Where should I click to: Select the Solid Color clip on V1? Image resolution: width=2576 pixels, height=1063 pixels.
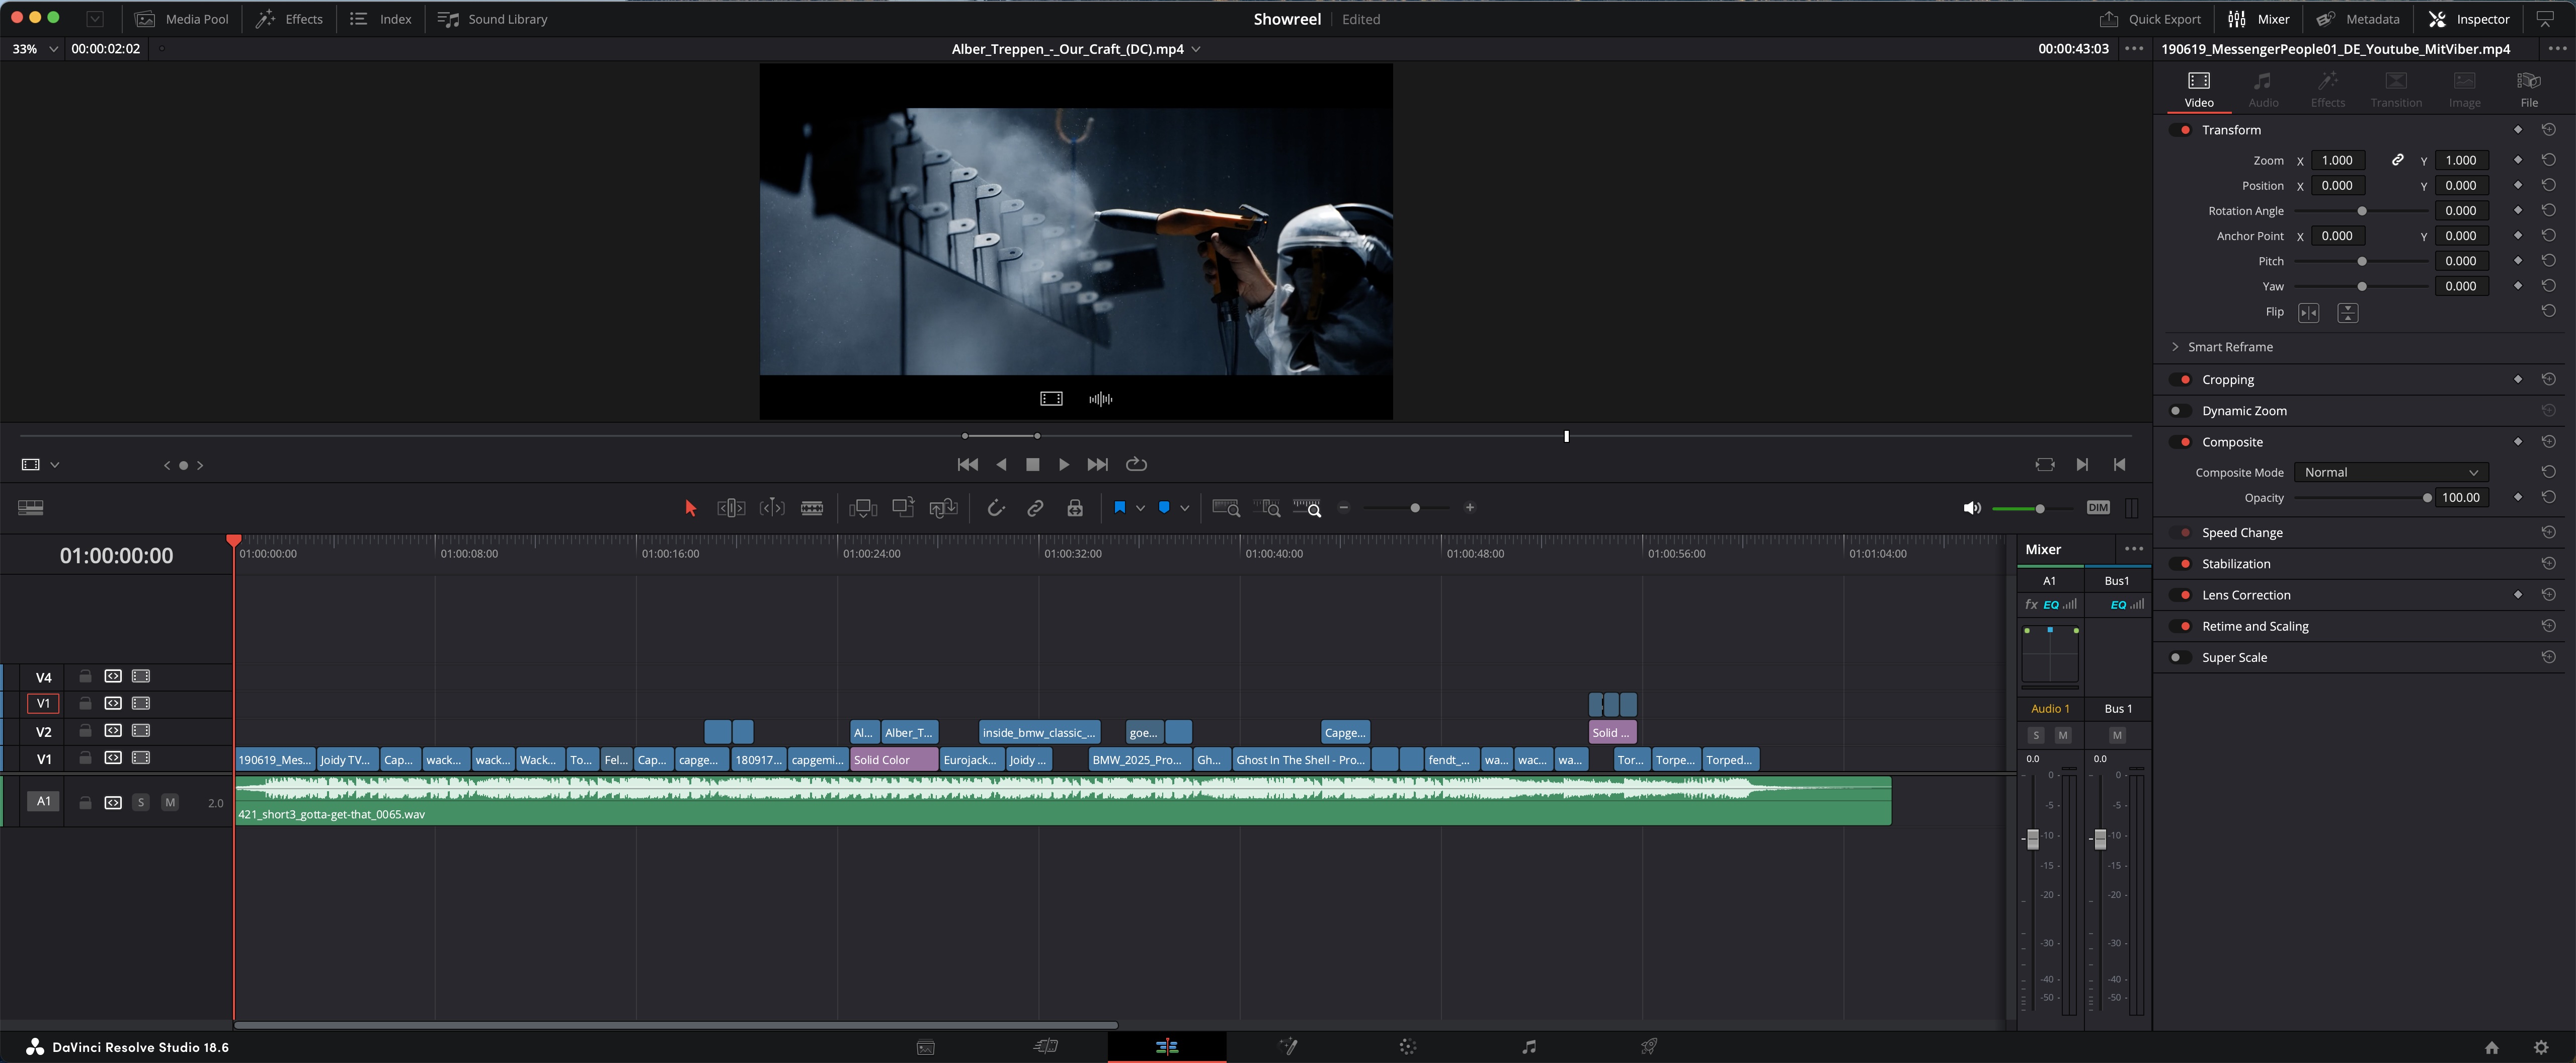pyautogui.click(x=894, y=760)
